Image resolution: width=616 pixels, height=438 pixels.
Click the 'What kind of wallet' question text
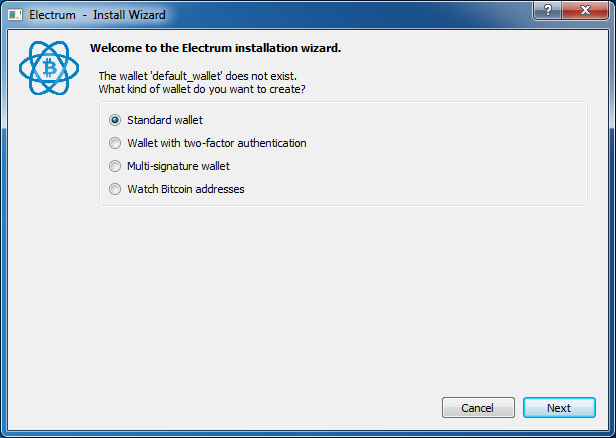(201, 90)
